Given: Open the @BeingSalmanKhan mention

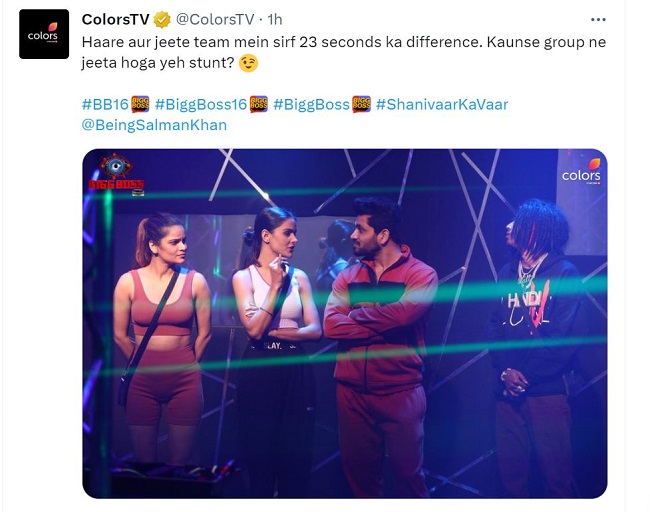Looking at the screenshot, I should [154, 125].
